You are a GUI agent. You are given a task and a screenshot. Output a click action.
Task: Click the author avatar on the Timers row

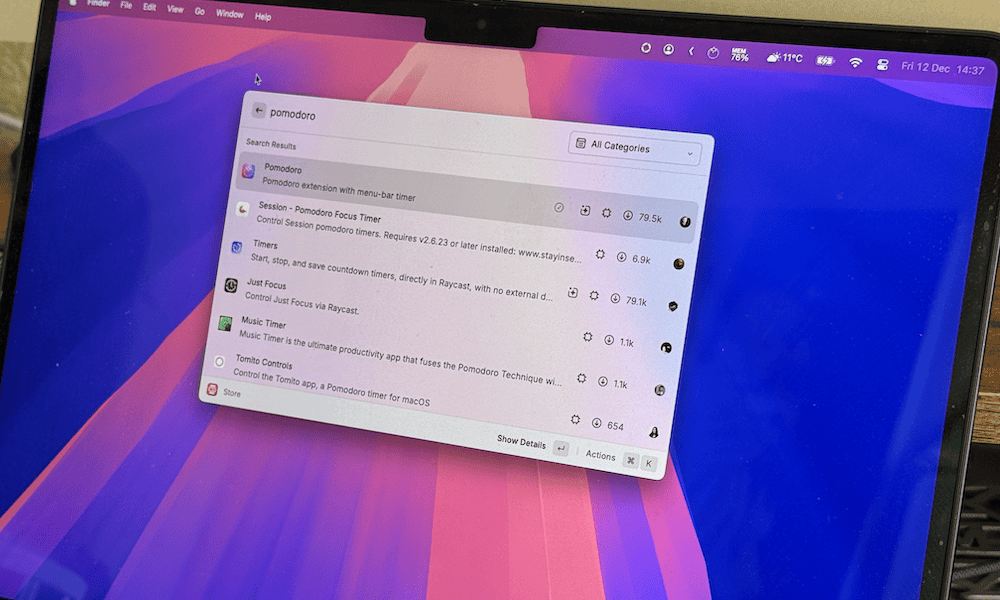pos(672,306)
